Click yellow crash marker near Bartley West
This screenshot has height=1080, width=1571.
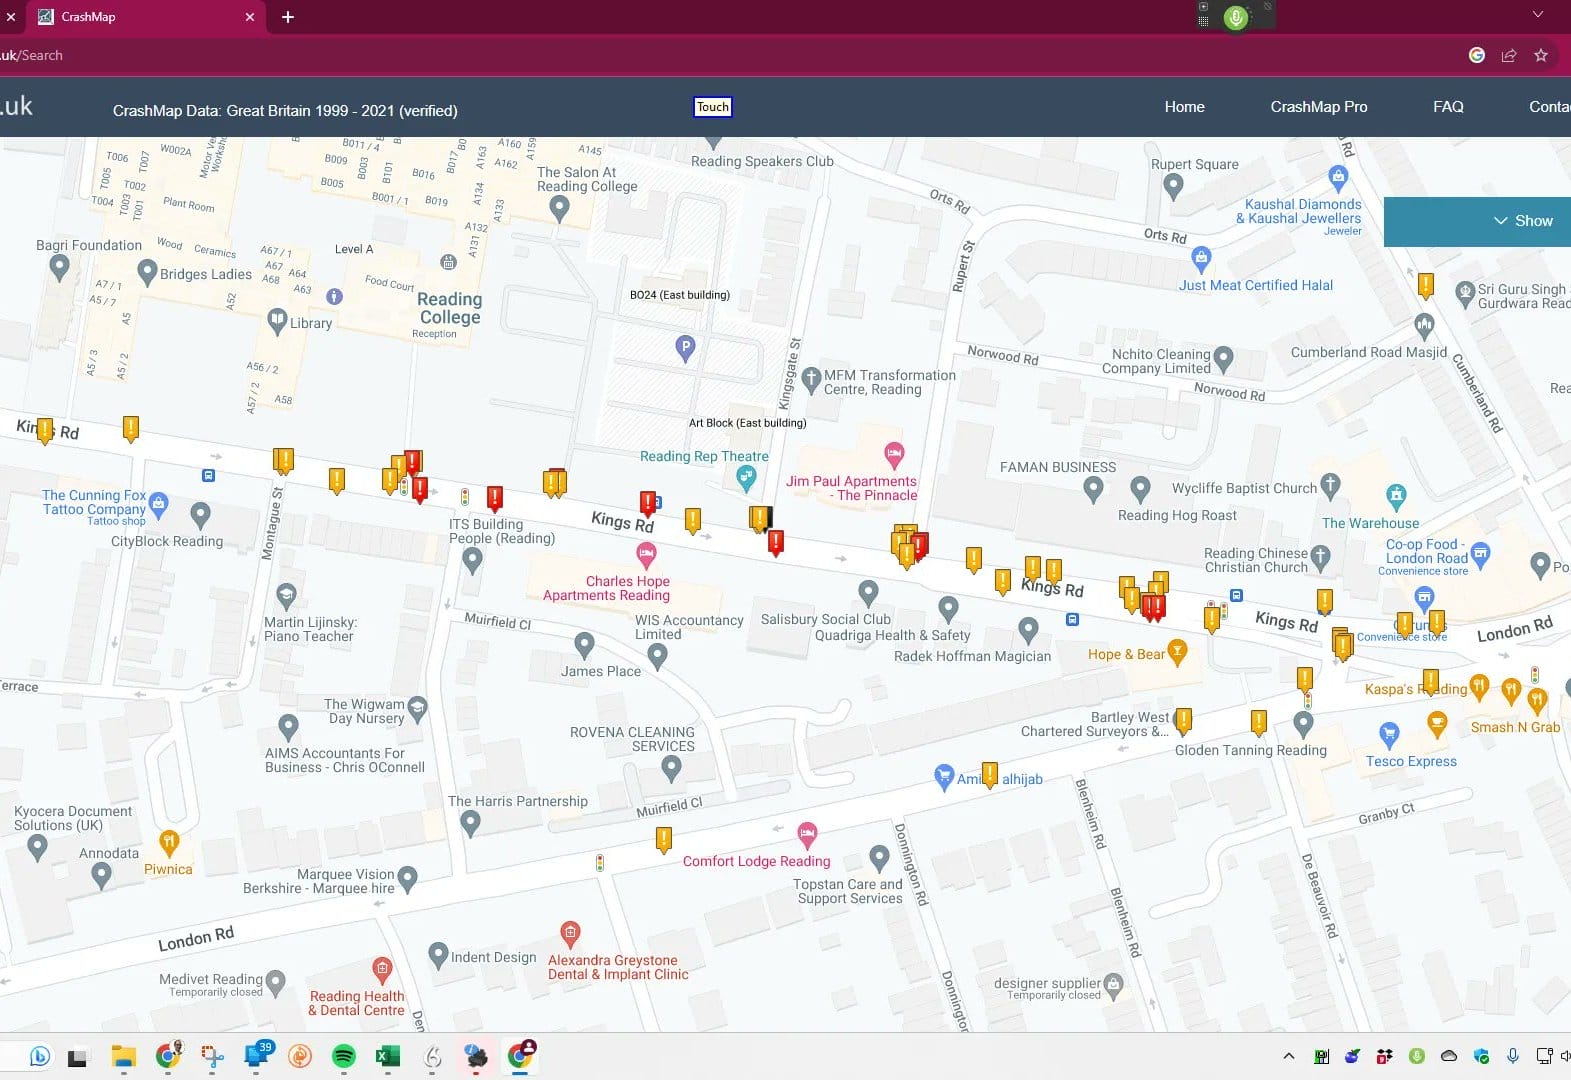(x=1184, y=721)
